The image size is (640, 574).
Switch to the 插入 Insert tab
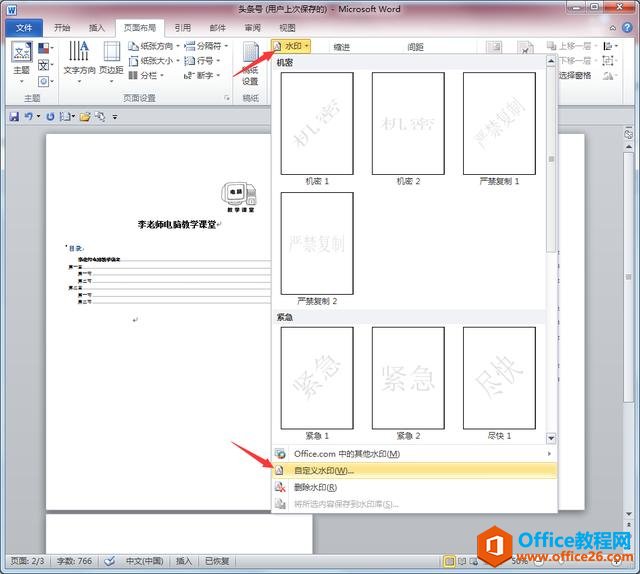click(97, 28)
